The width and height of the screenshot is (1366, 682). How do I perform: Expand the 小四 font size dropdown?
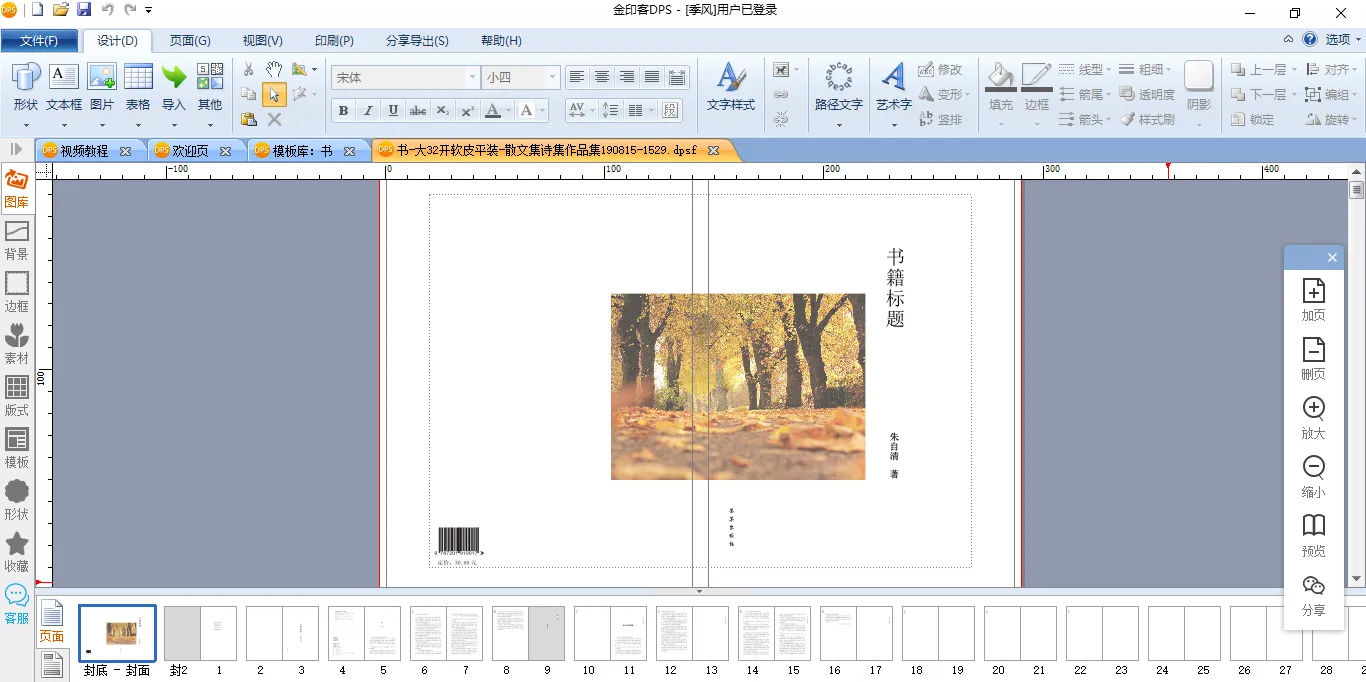coord(551,77)
